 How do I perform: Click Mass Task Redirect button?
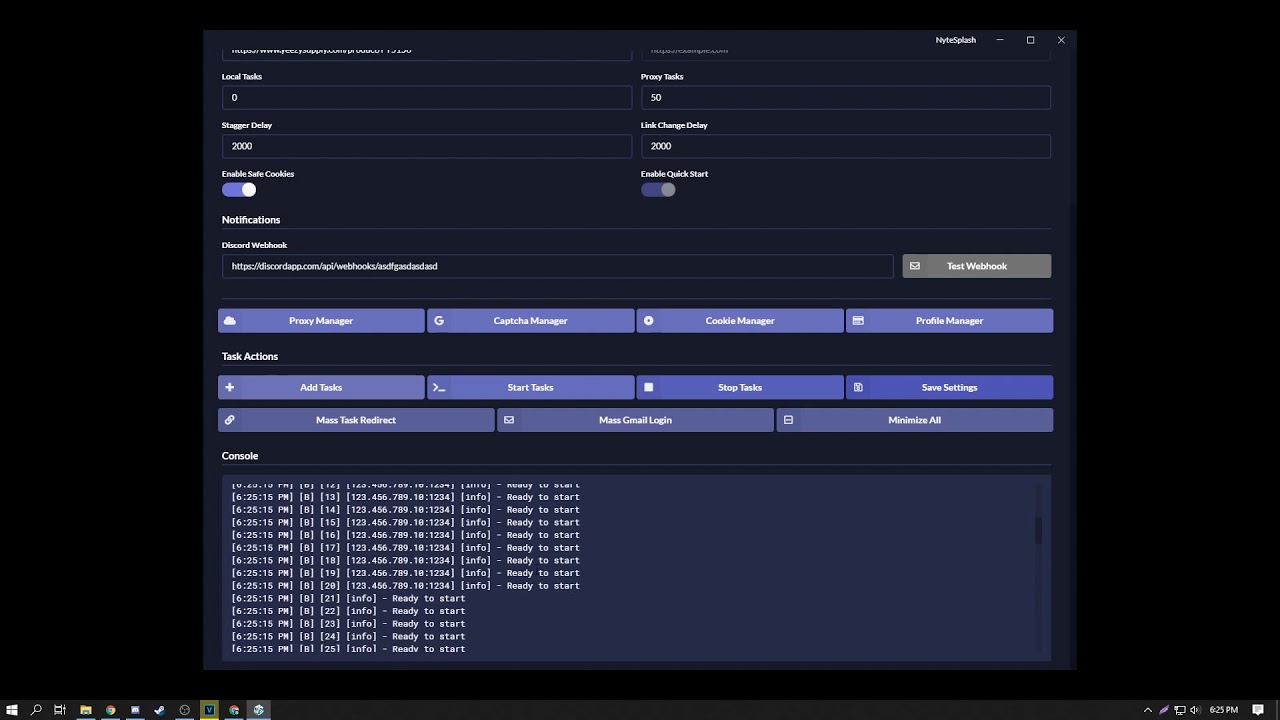click(x=356, y=420)
